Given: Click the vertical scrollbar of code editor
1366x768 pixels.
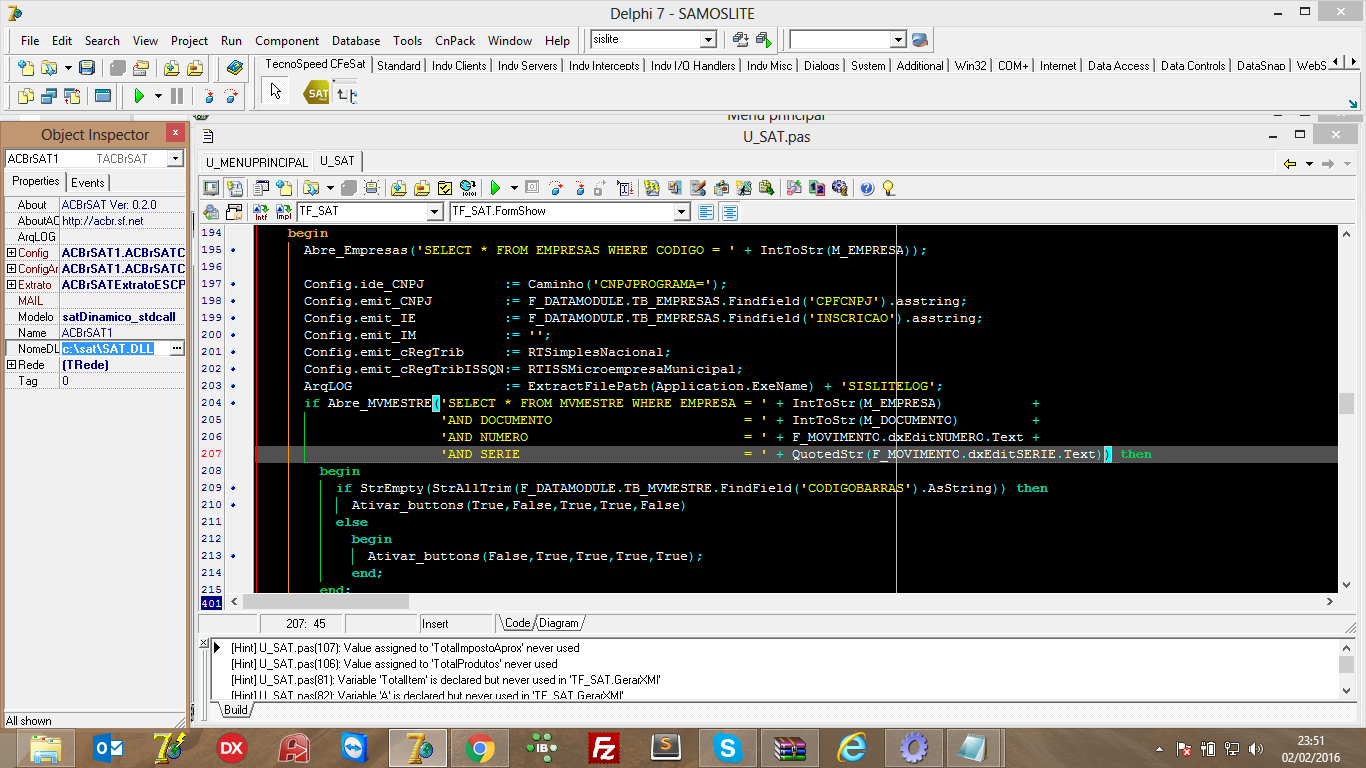Looking at the screenshot, I should coord(1346,408).
